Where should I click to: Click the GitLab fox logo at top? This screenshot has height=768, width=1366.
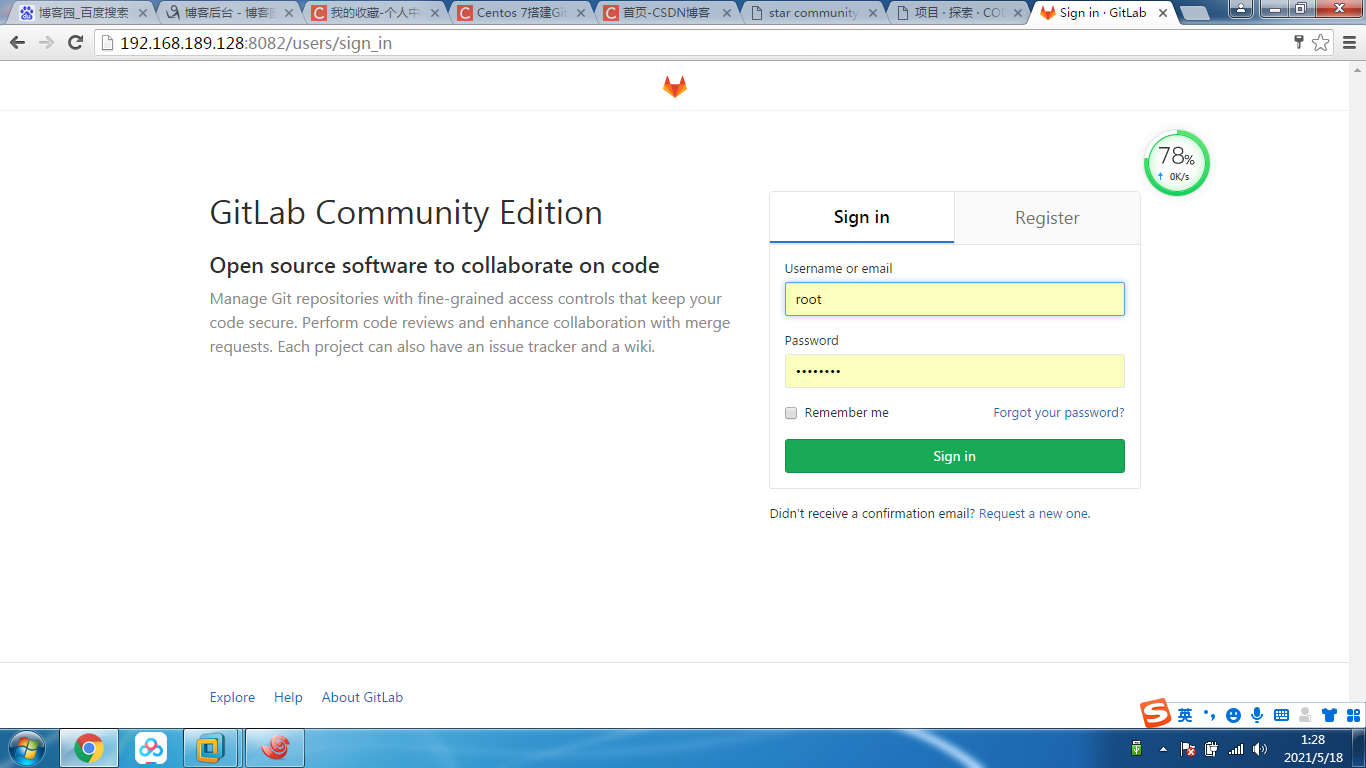click(675, 87)
